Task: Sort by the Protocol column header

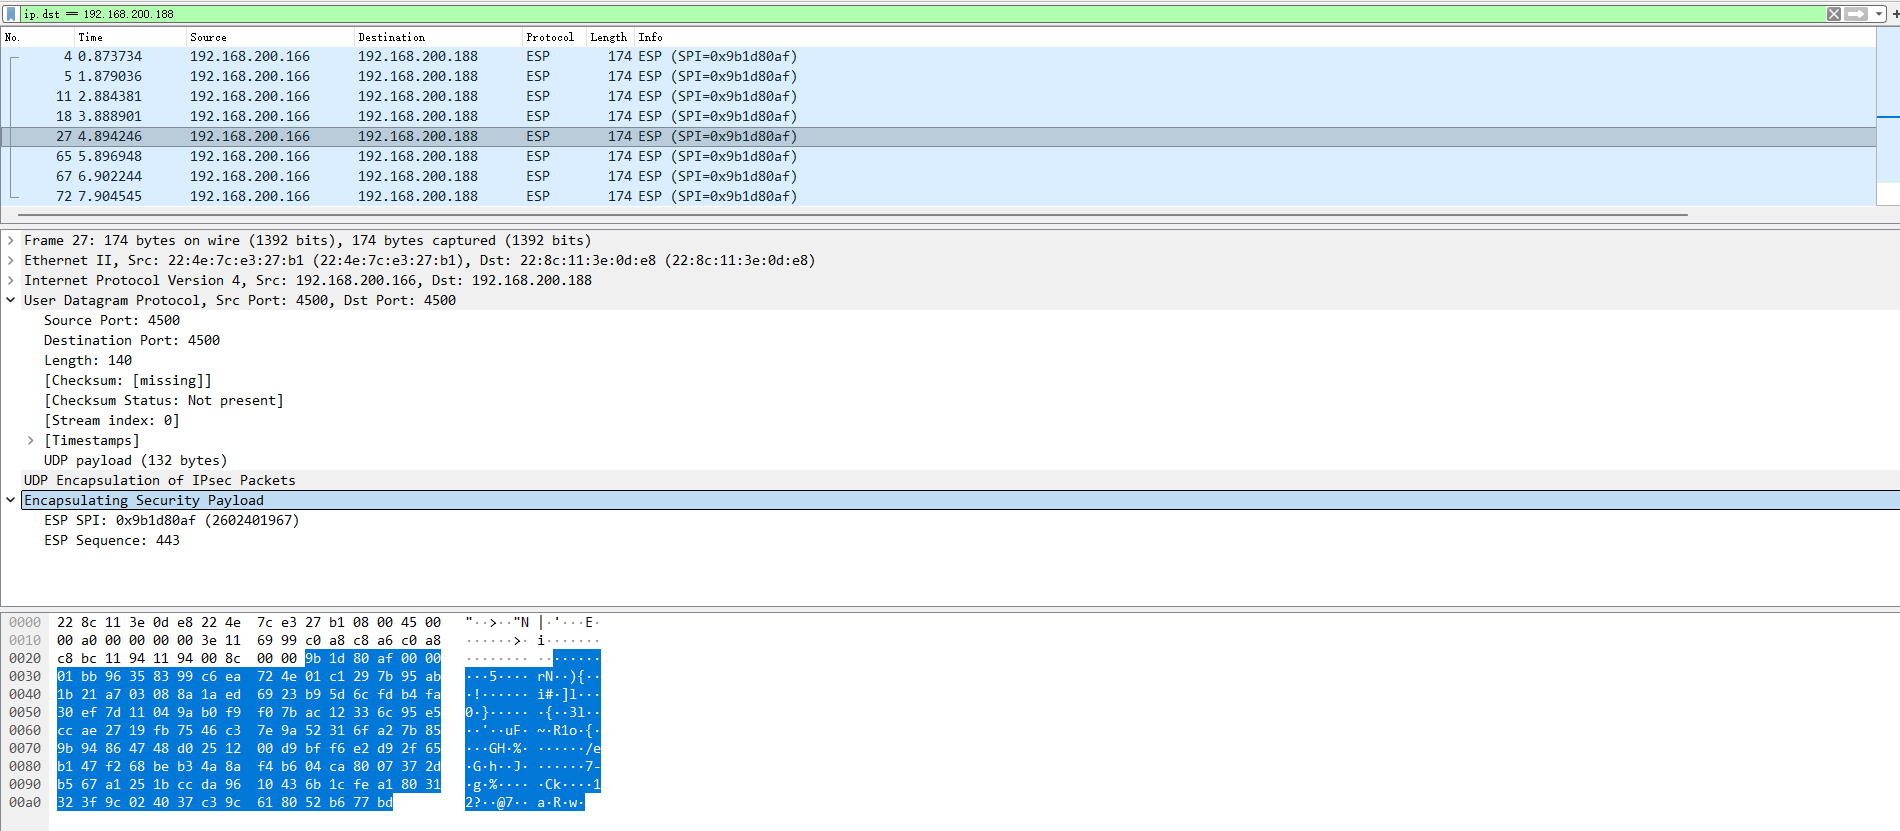Action: coord(555,37)
